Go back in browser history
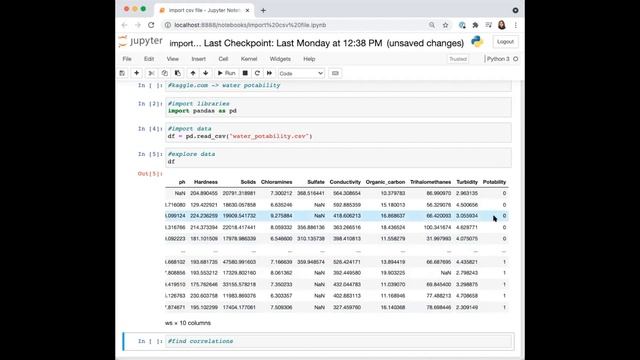 click(x=124, y=25)
